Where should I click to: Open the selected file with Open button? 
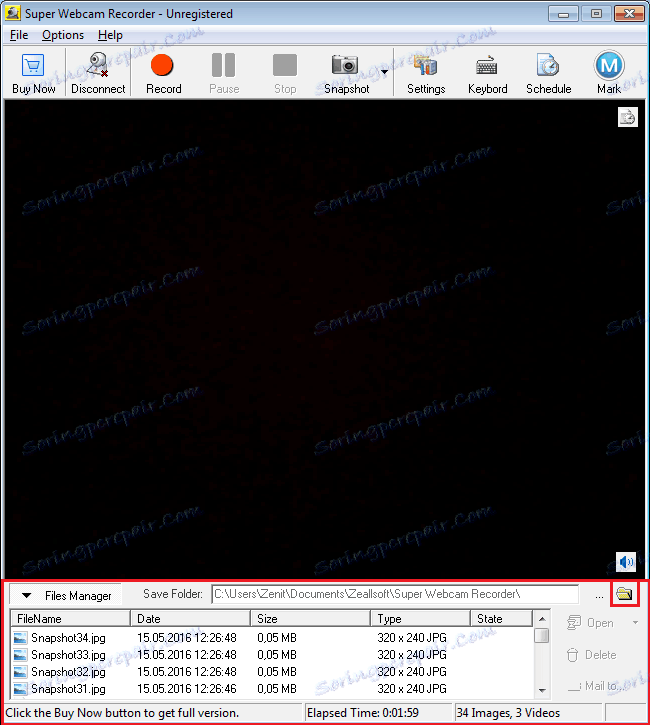coord(591,623)
